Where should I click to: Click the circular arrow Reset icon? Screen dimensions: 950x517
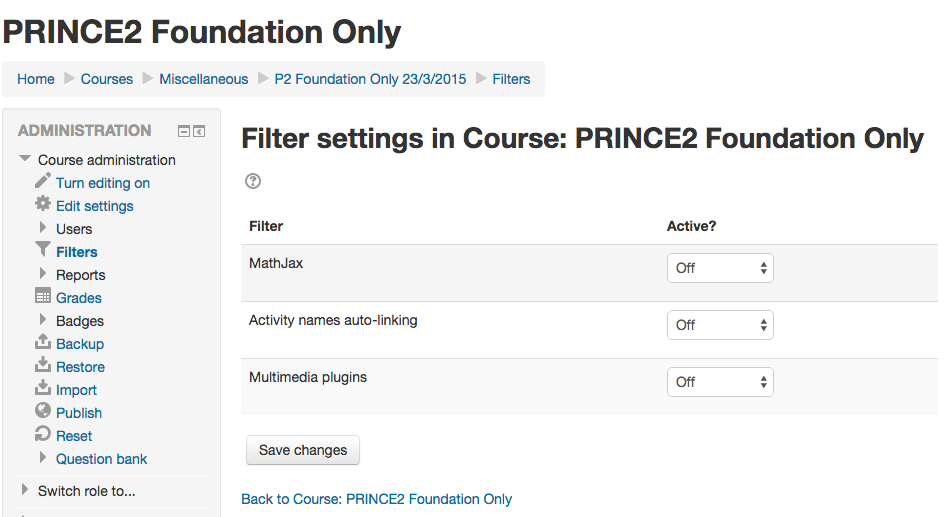click(x=42, y=434)
